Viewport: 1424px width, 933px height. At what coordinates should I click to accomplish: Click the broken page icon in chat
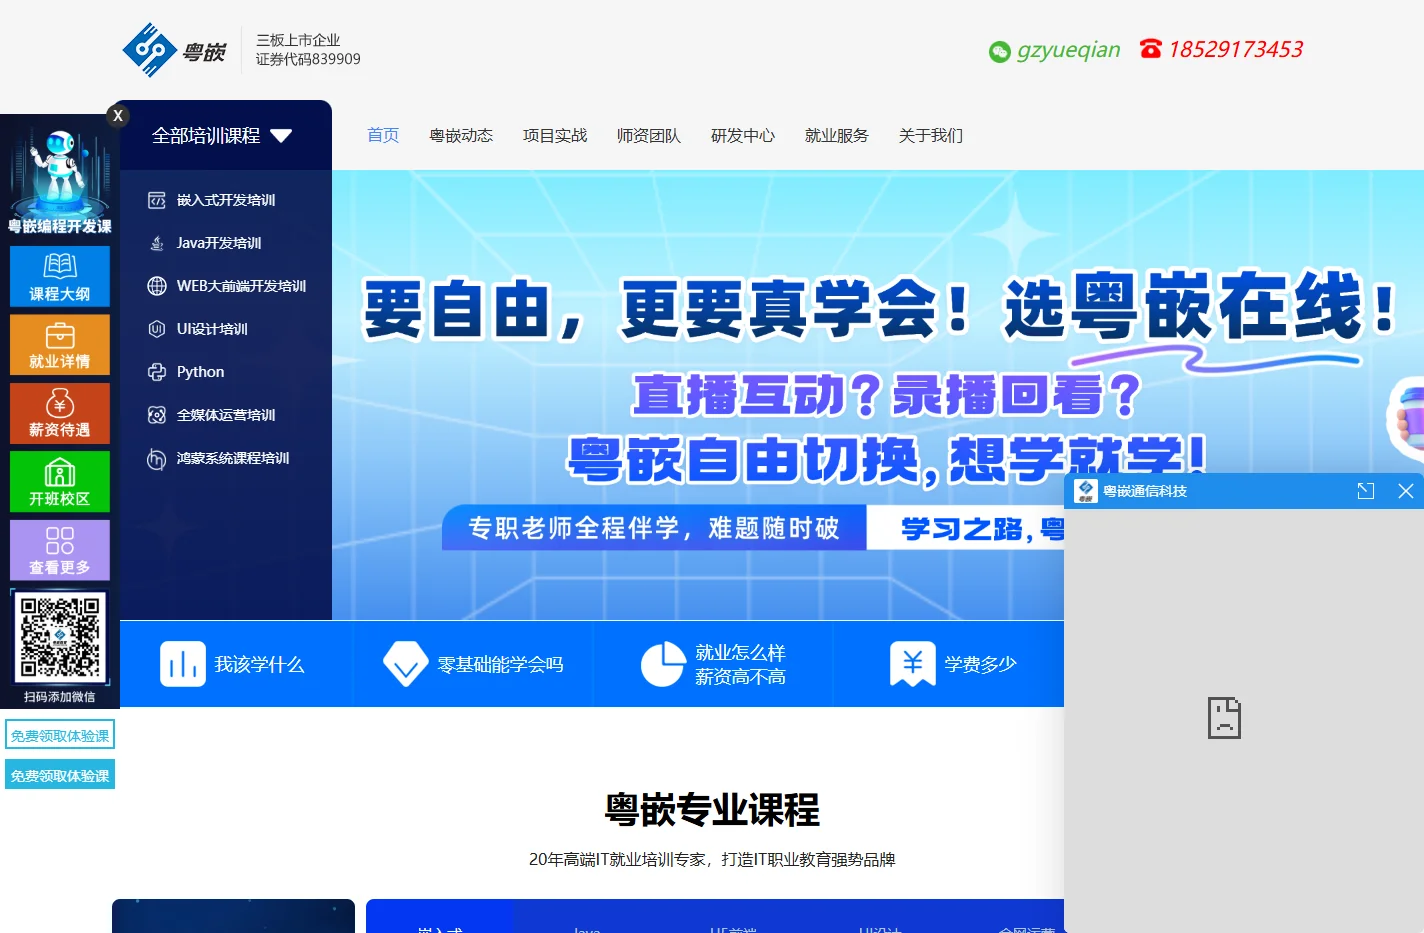1224,718
